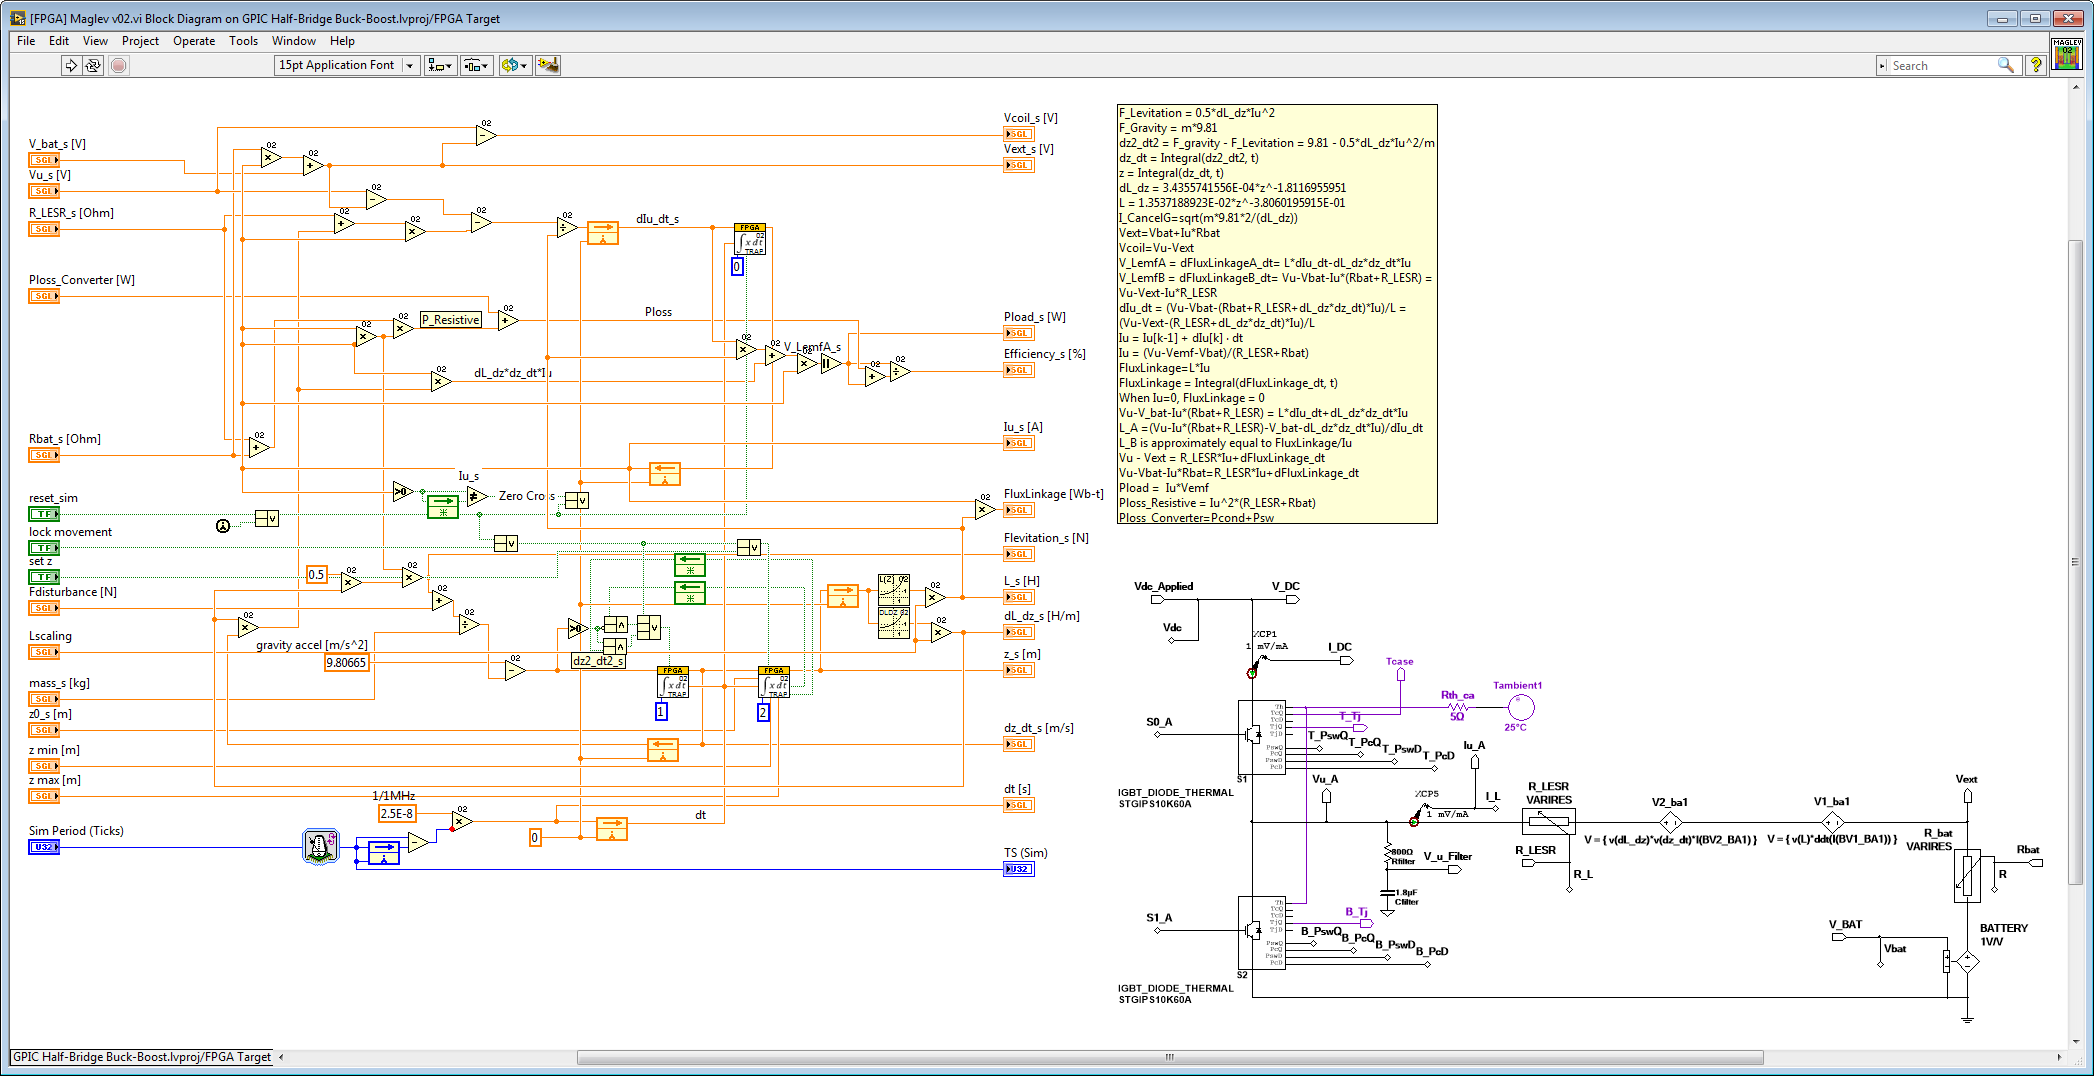Click the reset_sim boolean terminal

click(x=44, y=514)
